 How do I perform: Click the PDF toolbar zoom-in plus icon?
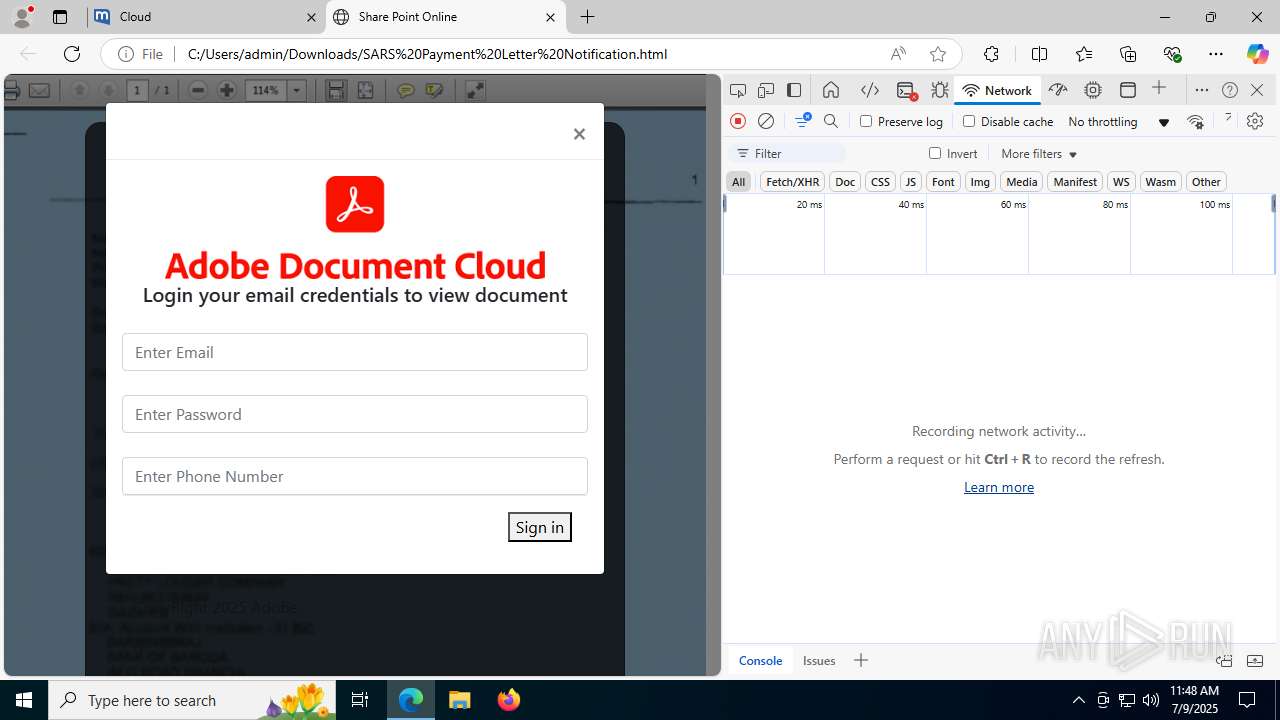coord(227,90)
